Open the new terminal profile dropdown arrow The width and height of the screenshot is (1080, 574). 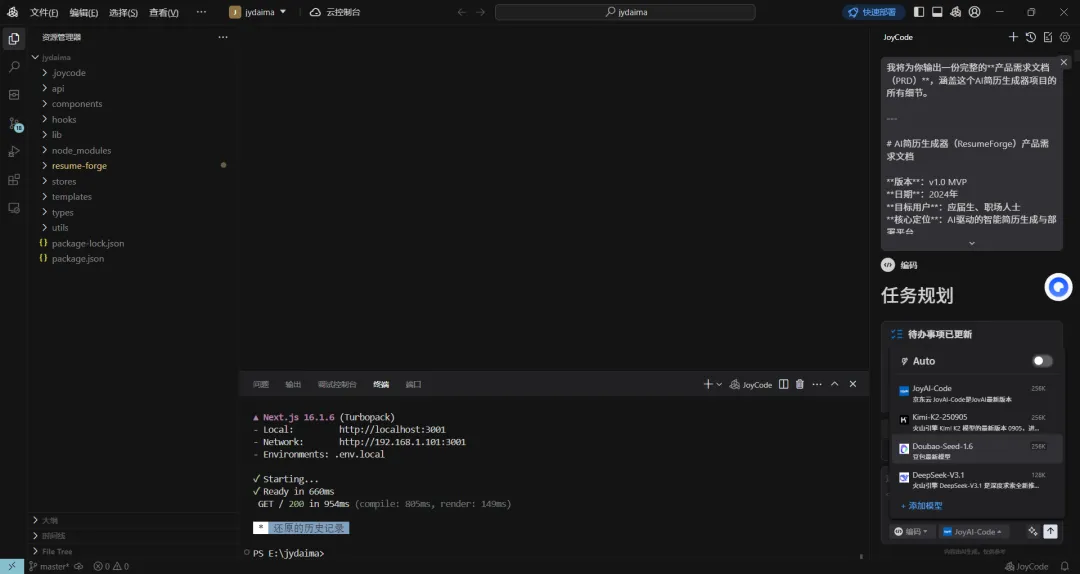(719, 384)
